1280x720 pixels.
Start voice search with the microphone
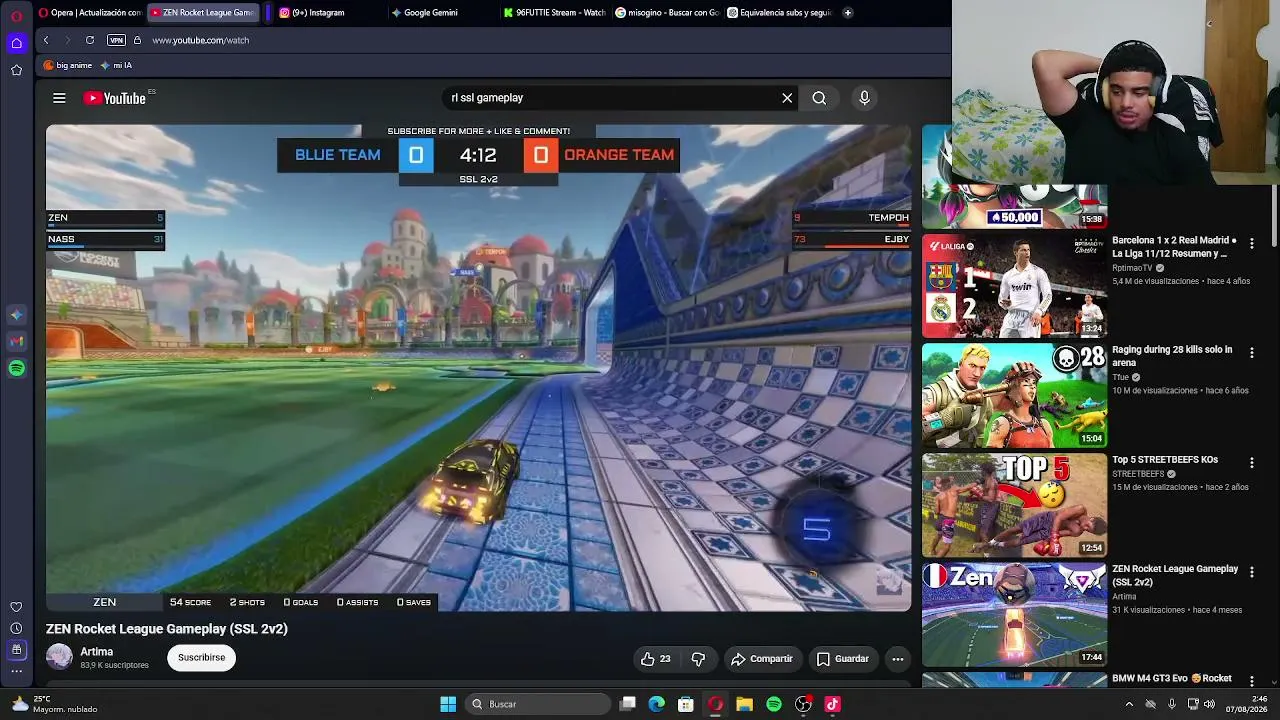(865, 98)
